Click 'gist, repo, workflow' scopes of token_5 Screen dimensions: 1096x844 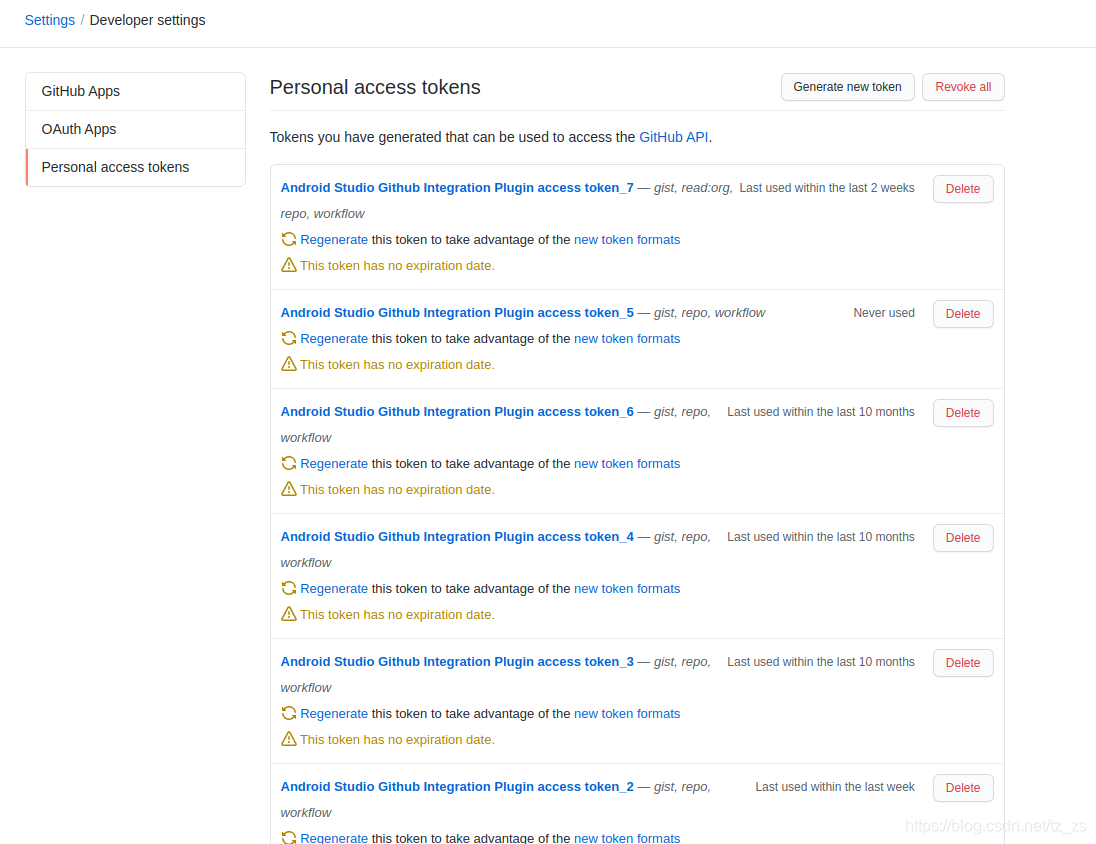[709, 313]
